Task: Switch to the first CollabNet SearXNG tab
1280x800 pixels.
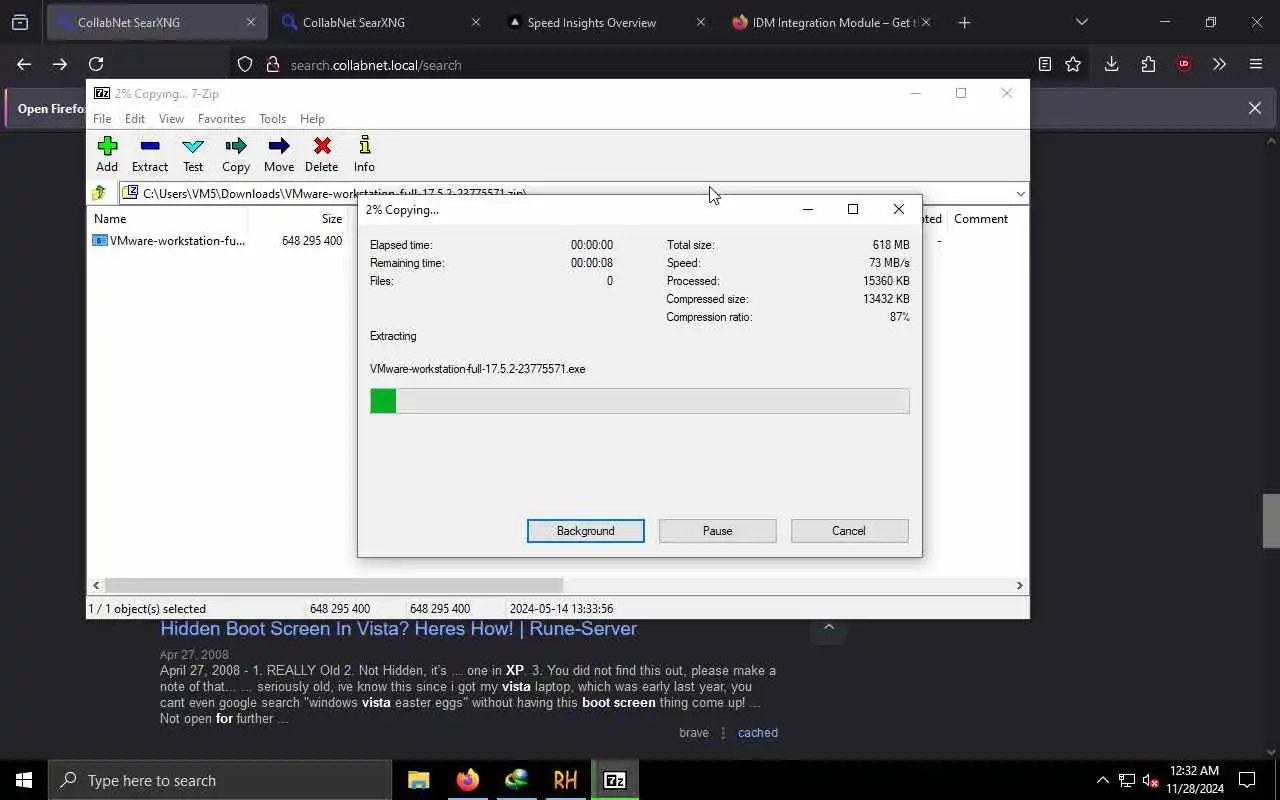Action: [x=157, y=22]
